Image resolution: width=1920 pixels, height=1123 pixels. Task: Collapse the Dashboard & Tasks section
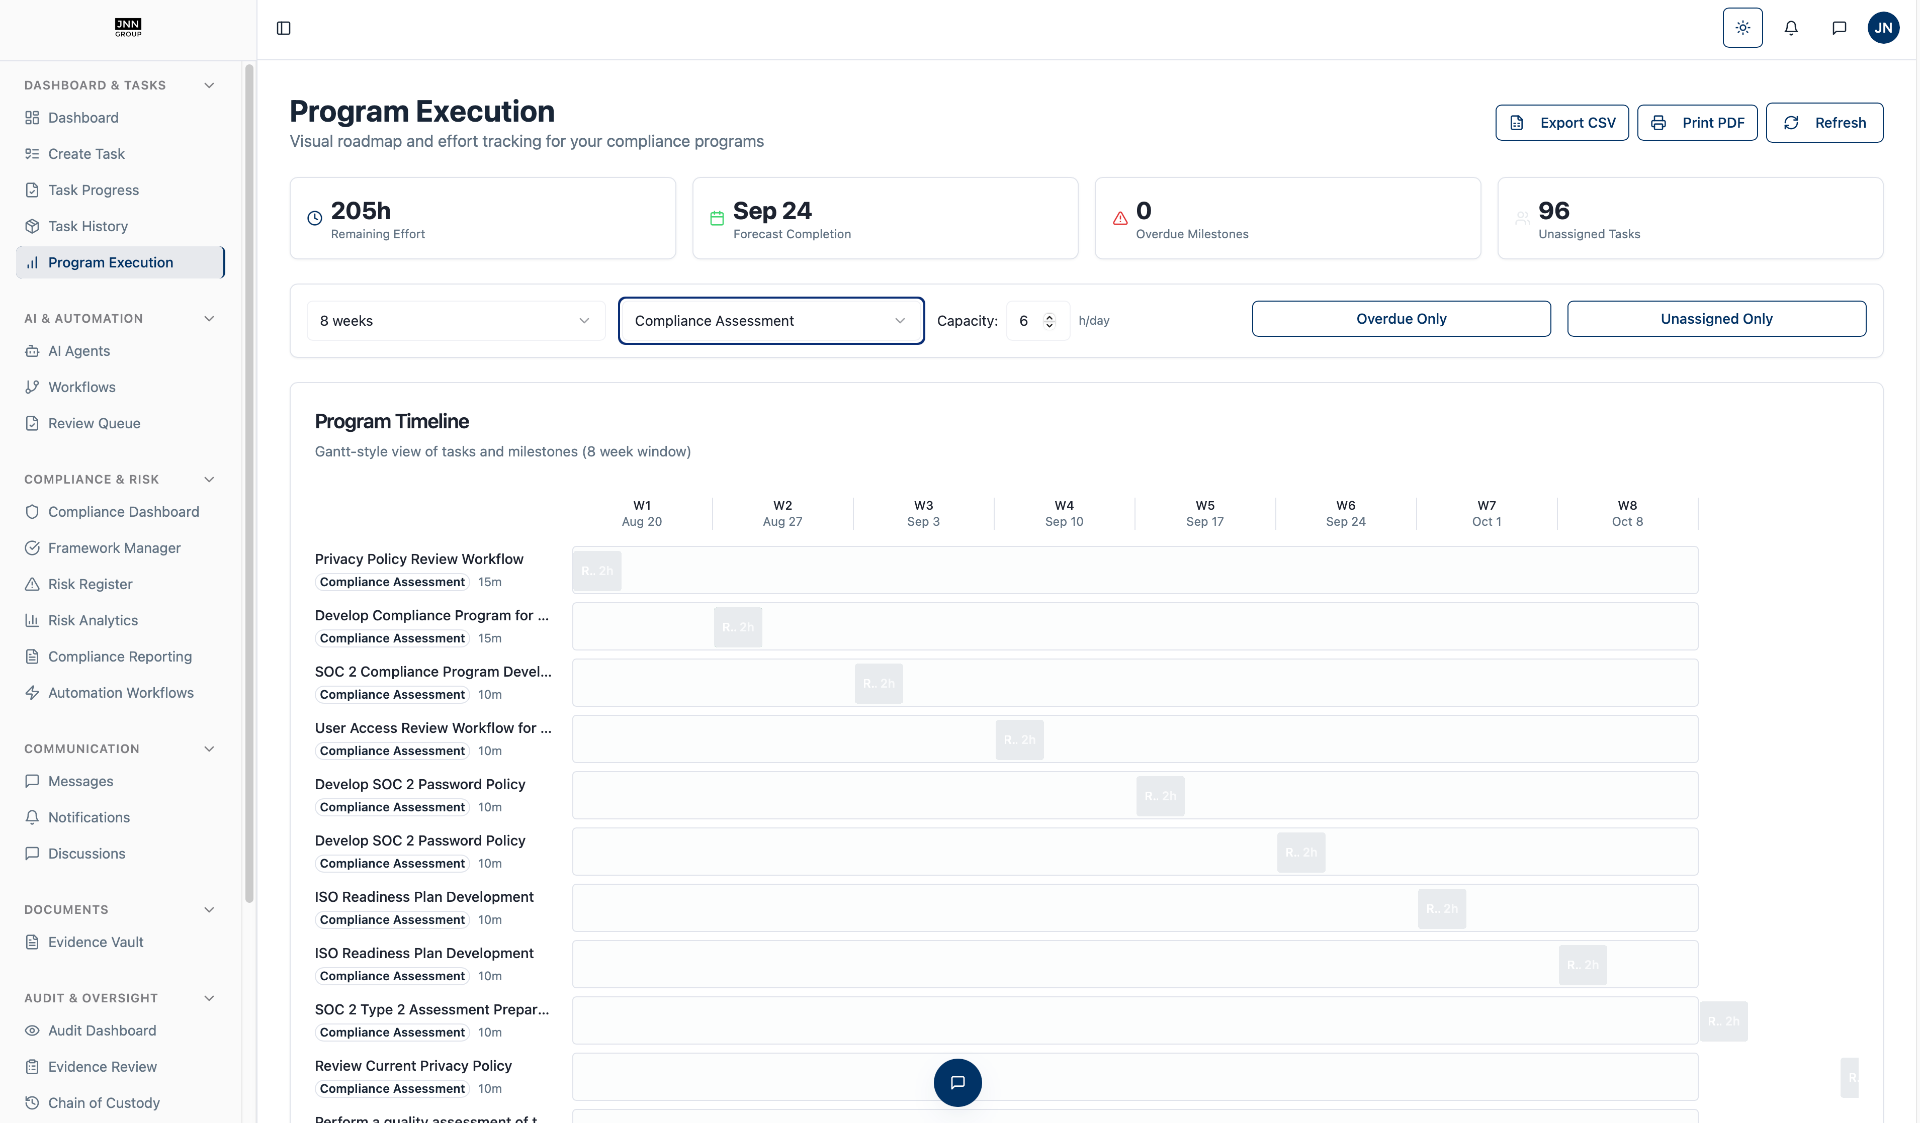pyautogui.click(x=209, y=85)
